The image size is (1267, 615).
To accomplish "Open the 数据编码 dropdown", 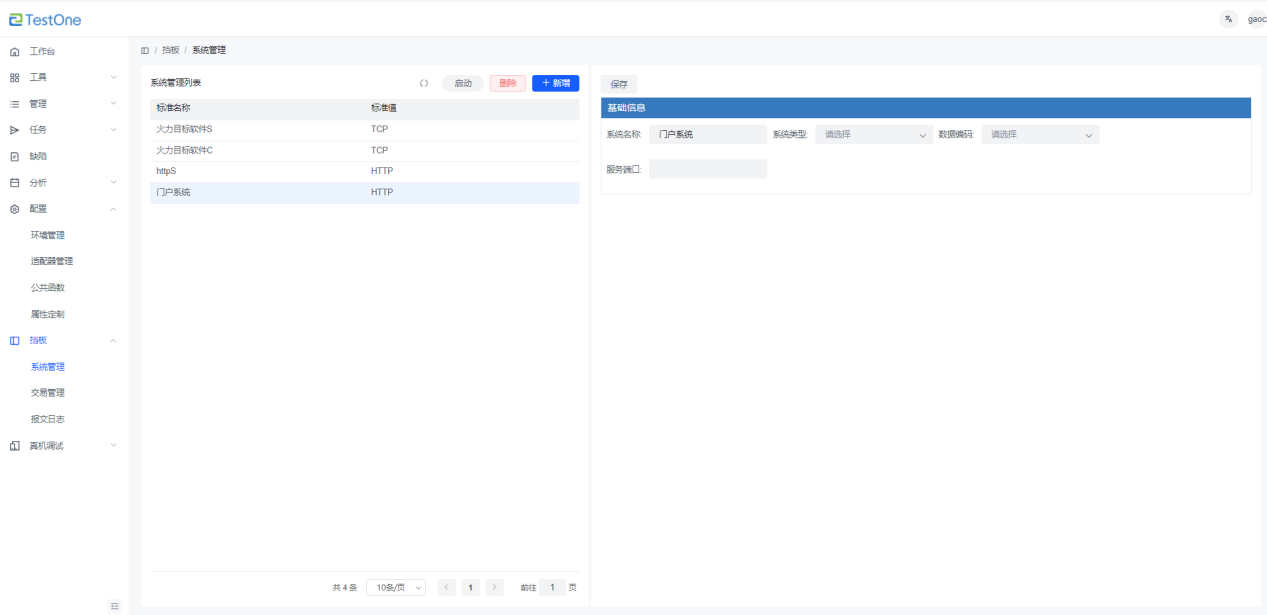I will pyautogui.click(x=1040, y=134).
